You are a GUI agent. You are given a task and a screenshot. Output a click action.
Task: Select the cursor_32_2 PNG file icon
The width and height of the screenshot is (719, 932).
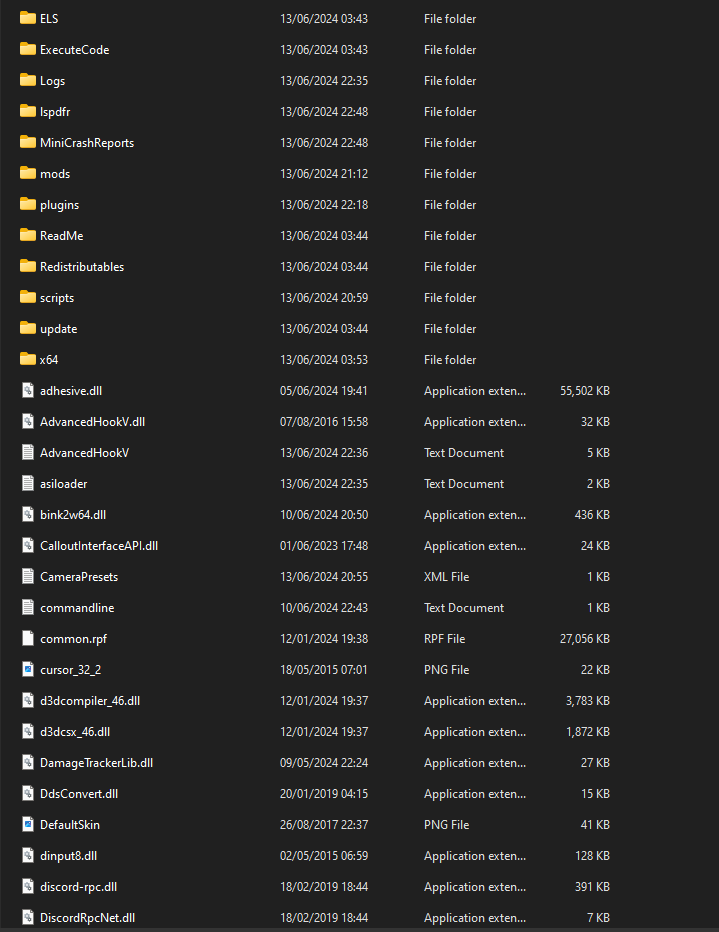pyautogui.click(x=28, y=669)
